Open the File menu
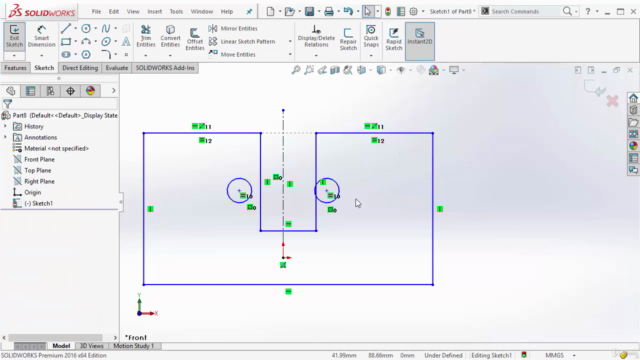The height and width of the screenshot is (360, 640). click(x=96, y=11)
